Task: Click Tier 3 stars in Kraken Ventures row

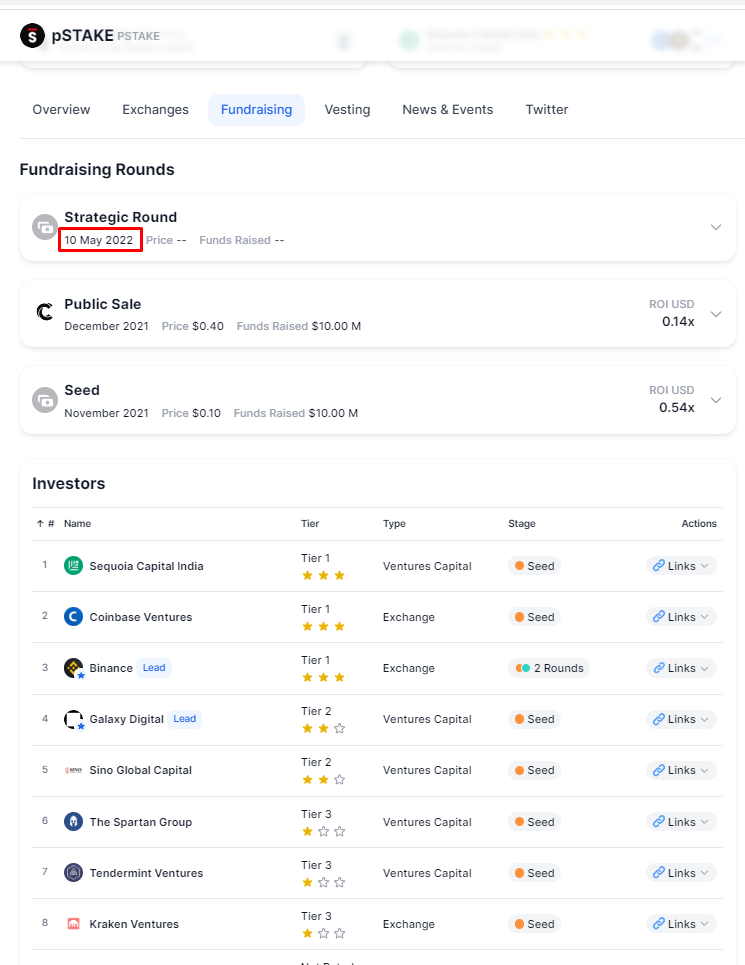Action: [323, 934]
